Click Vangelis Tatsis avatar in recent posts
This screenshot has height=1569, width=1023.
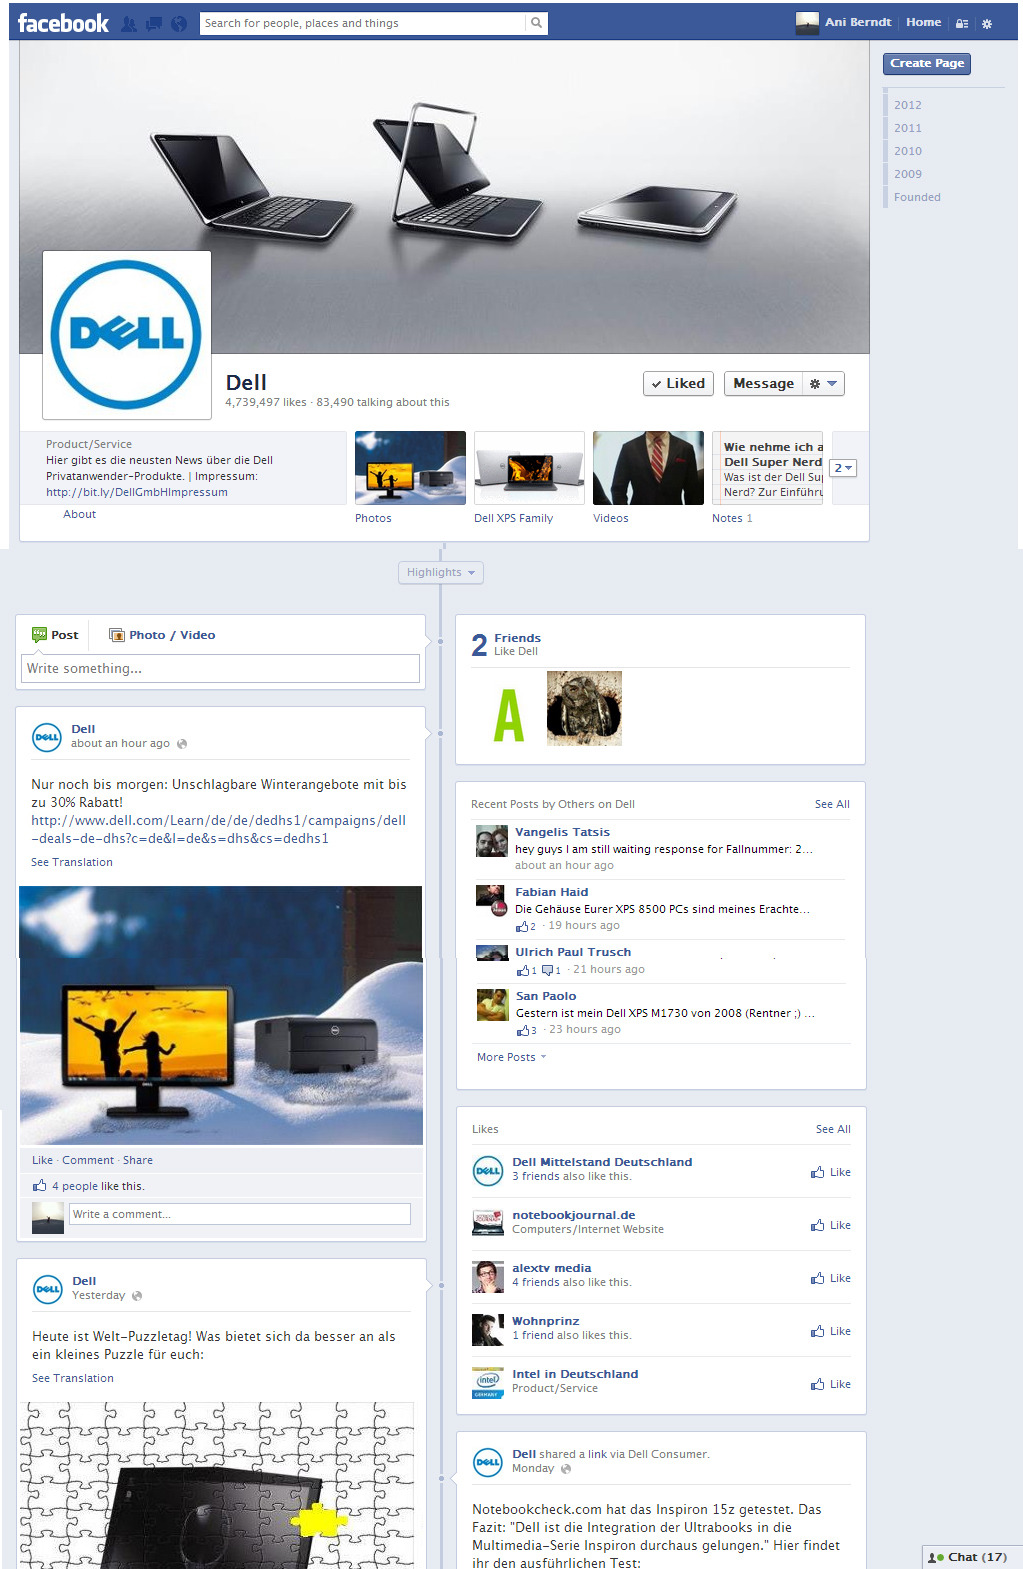point(492,841)
